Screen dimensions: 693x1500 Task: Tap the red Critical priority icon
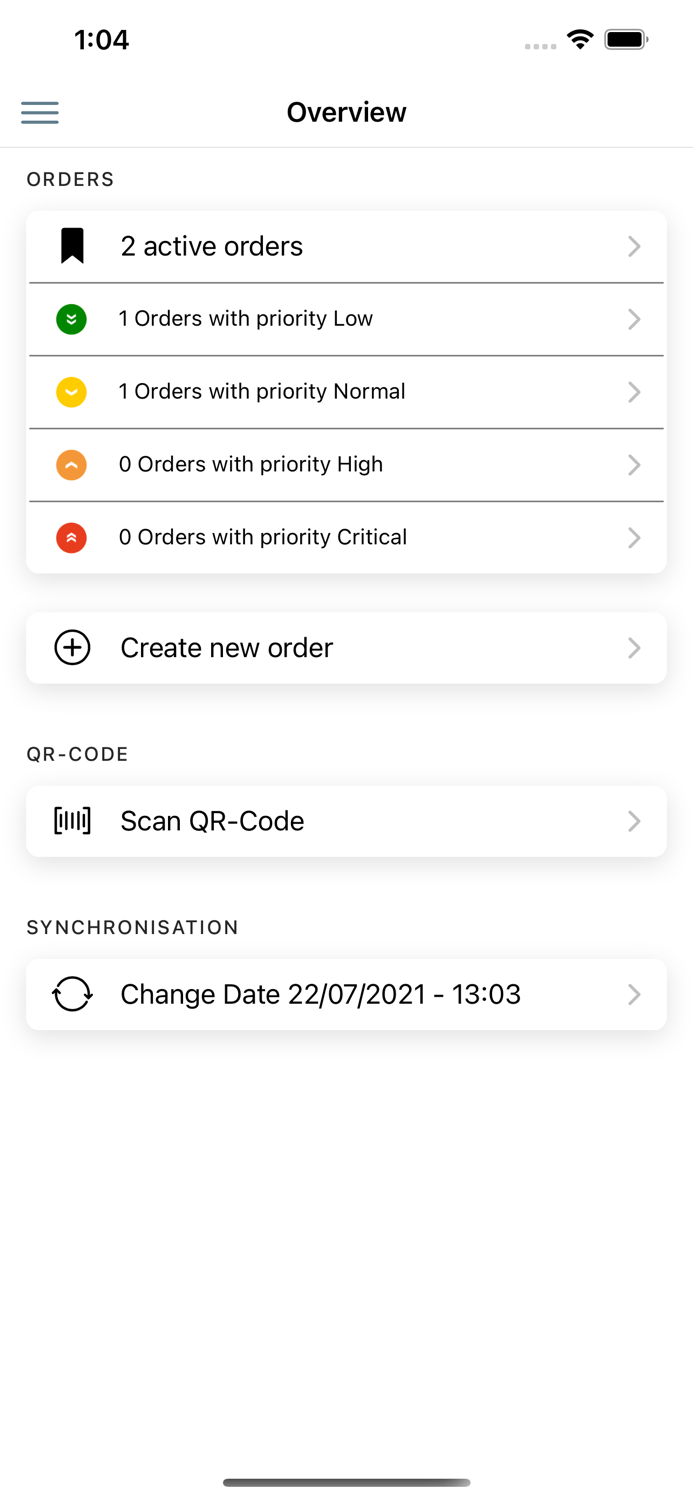point(71,538)
